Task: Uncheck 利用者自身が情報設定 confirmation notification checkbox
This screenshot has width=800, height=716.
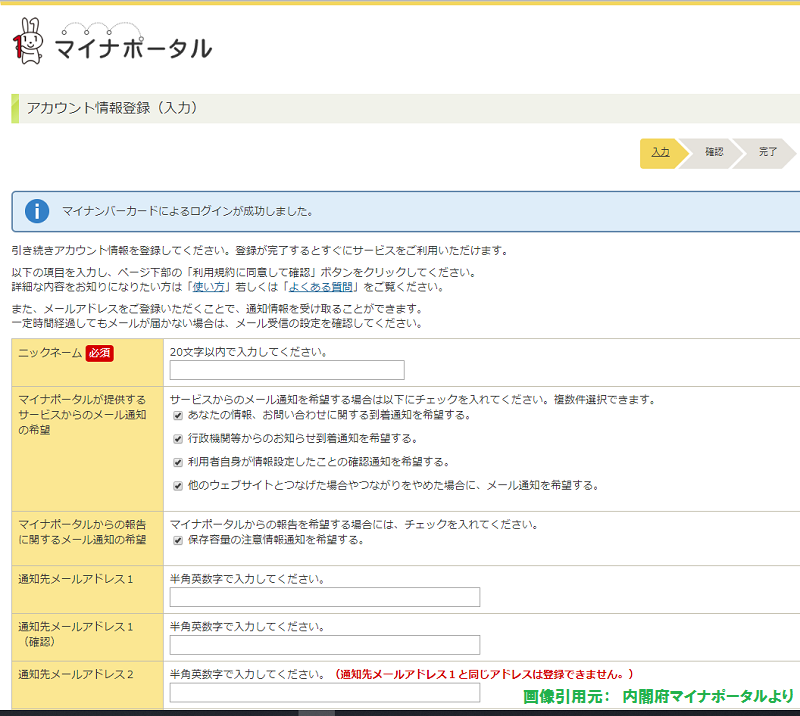Action: tap(178, 462)
